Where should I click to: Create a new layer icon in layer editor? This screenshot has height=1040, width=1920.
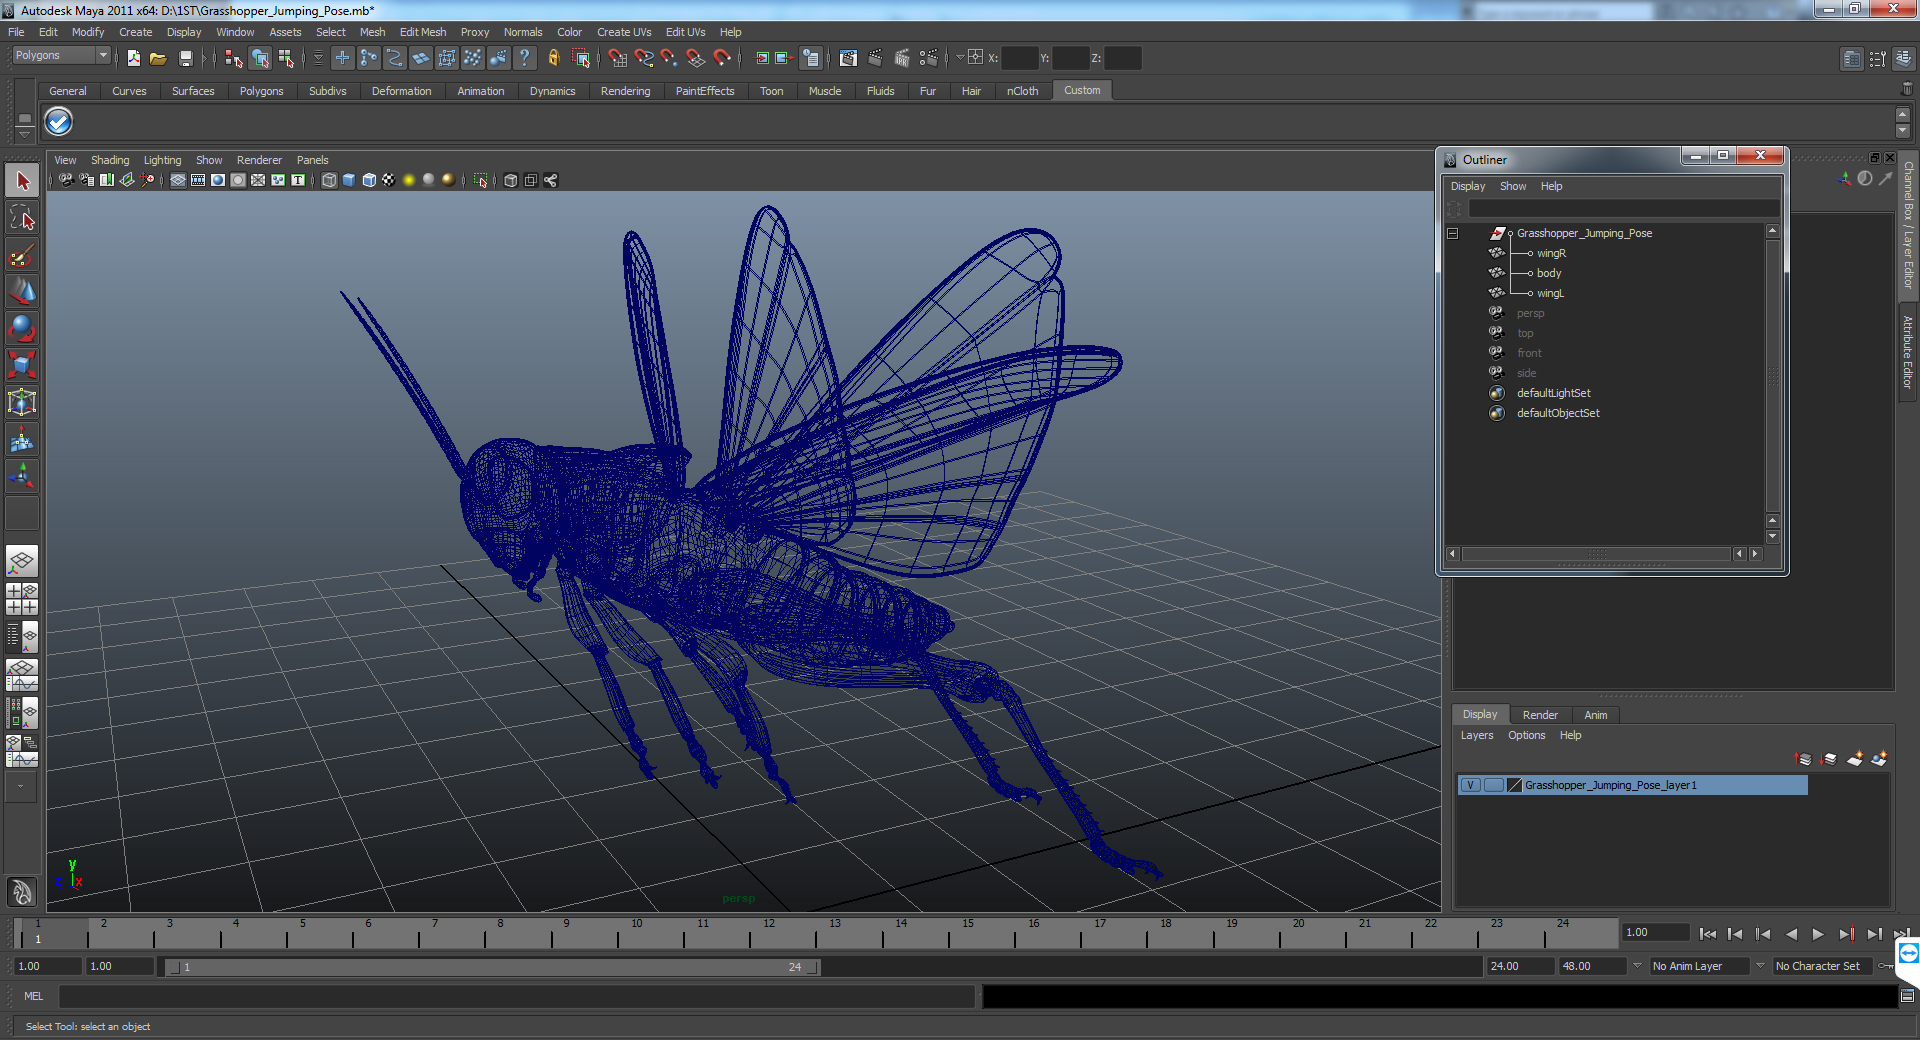pos(1854,759)
